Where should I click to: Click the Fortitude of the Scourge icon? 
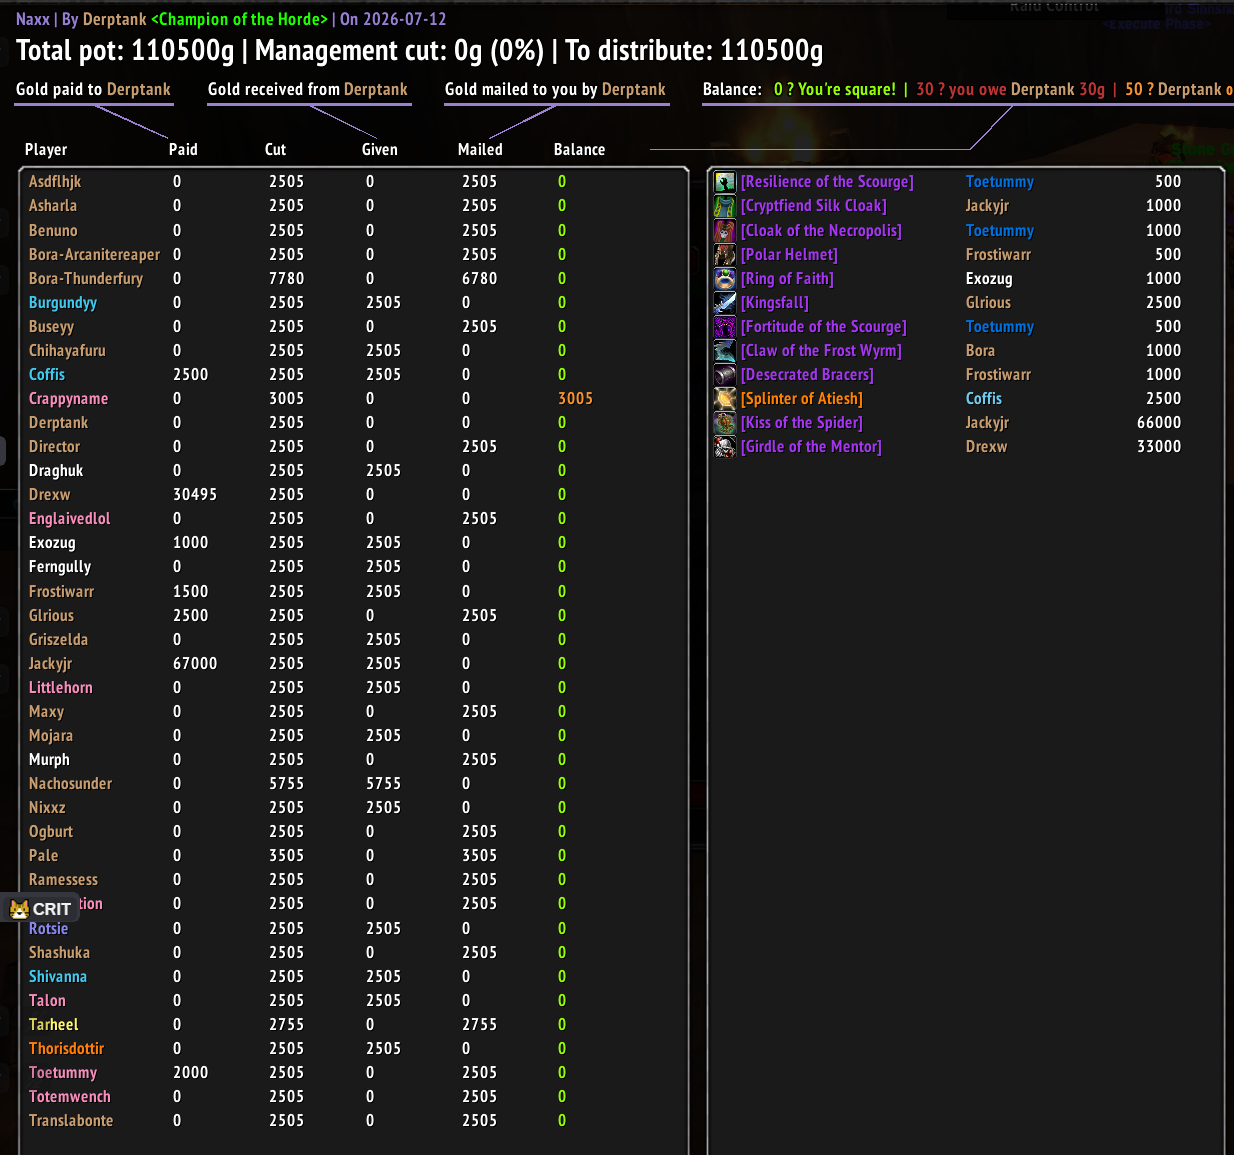click(x=725, y=326)
